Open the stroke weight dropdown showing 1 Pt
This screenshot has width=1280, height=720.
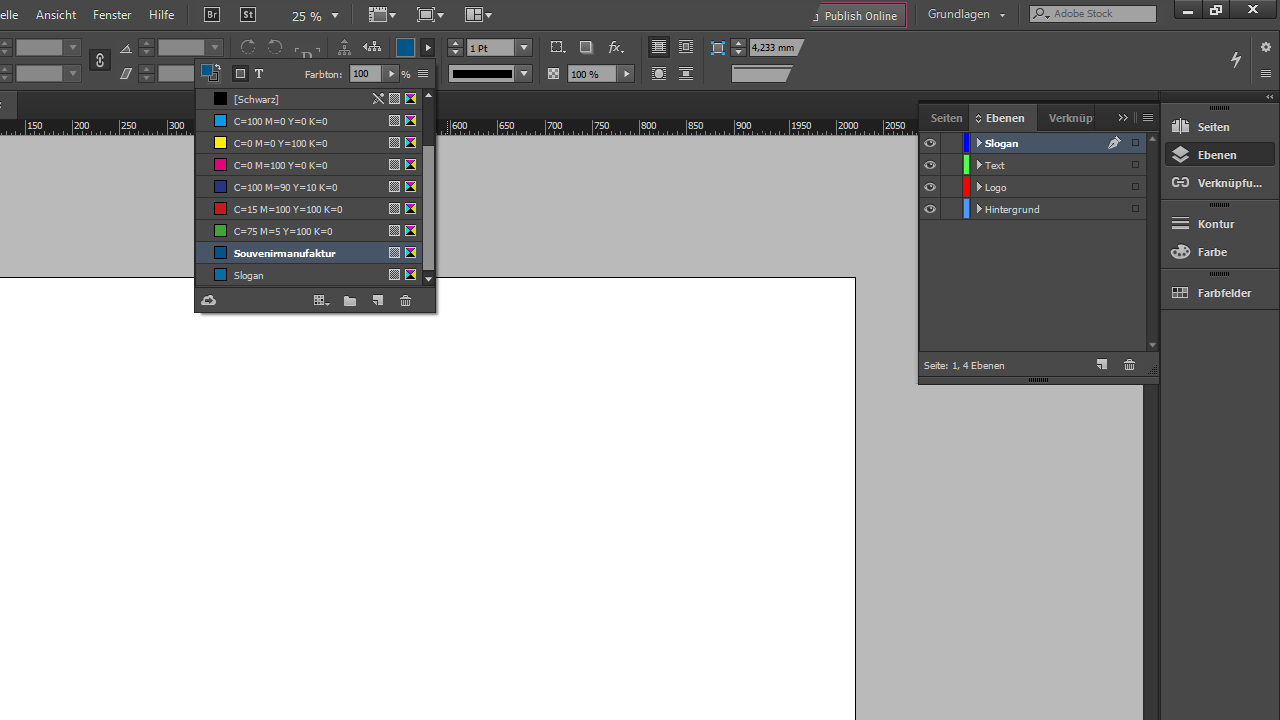523,47
